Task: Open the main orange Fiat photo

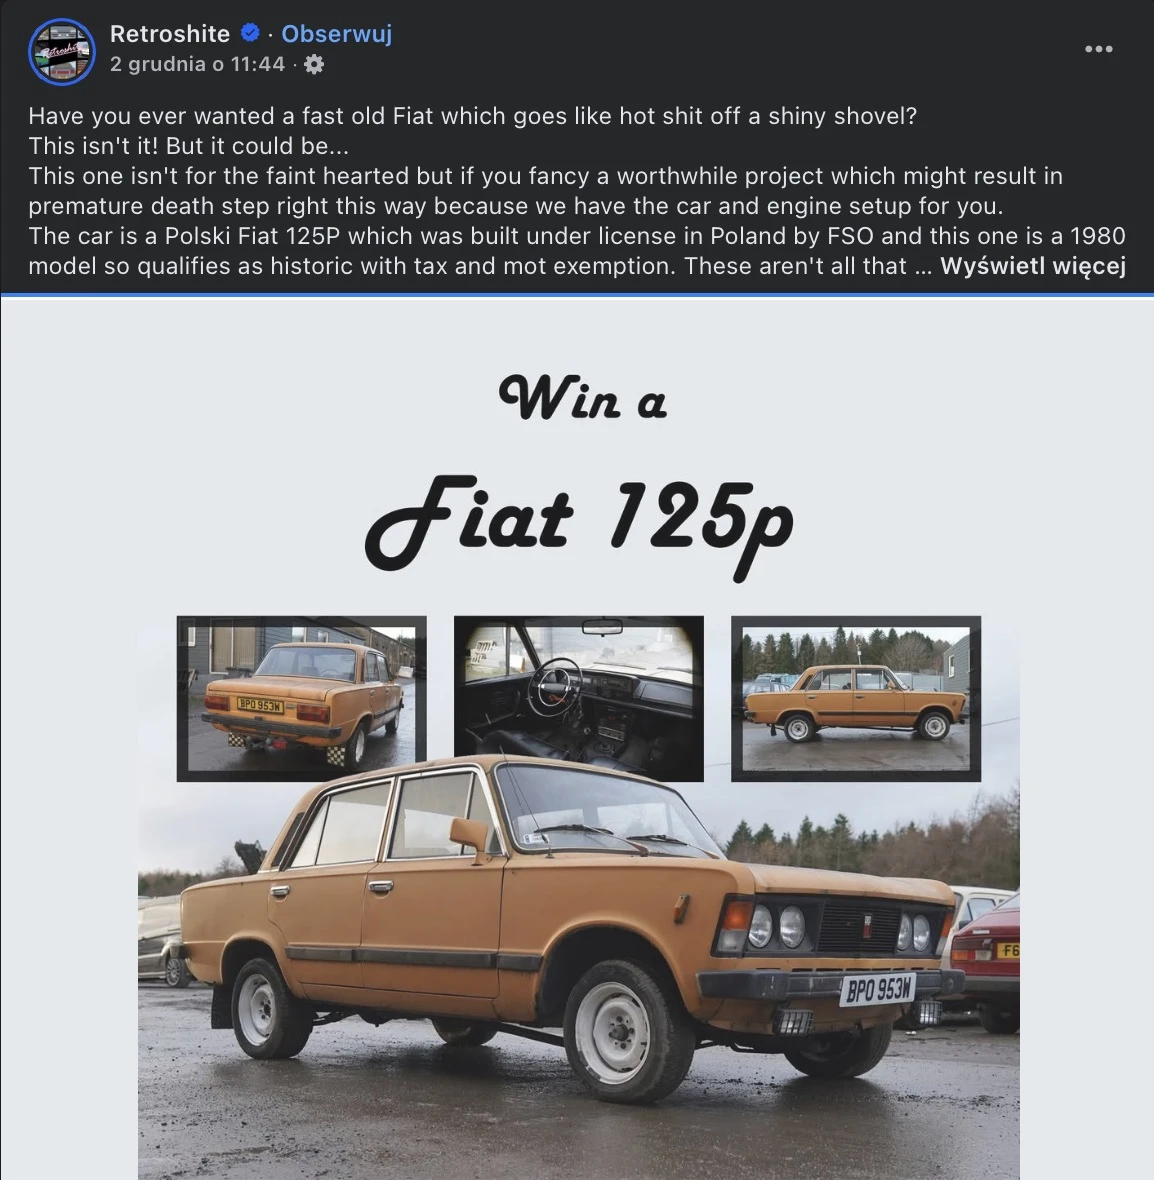Action: pos(578,971)
